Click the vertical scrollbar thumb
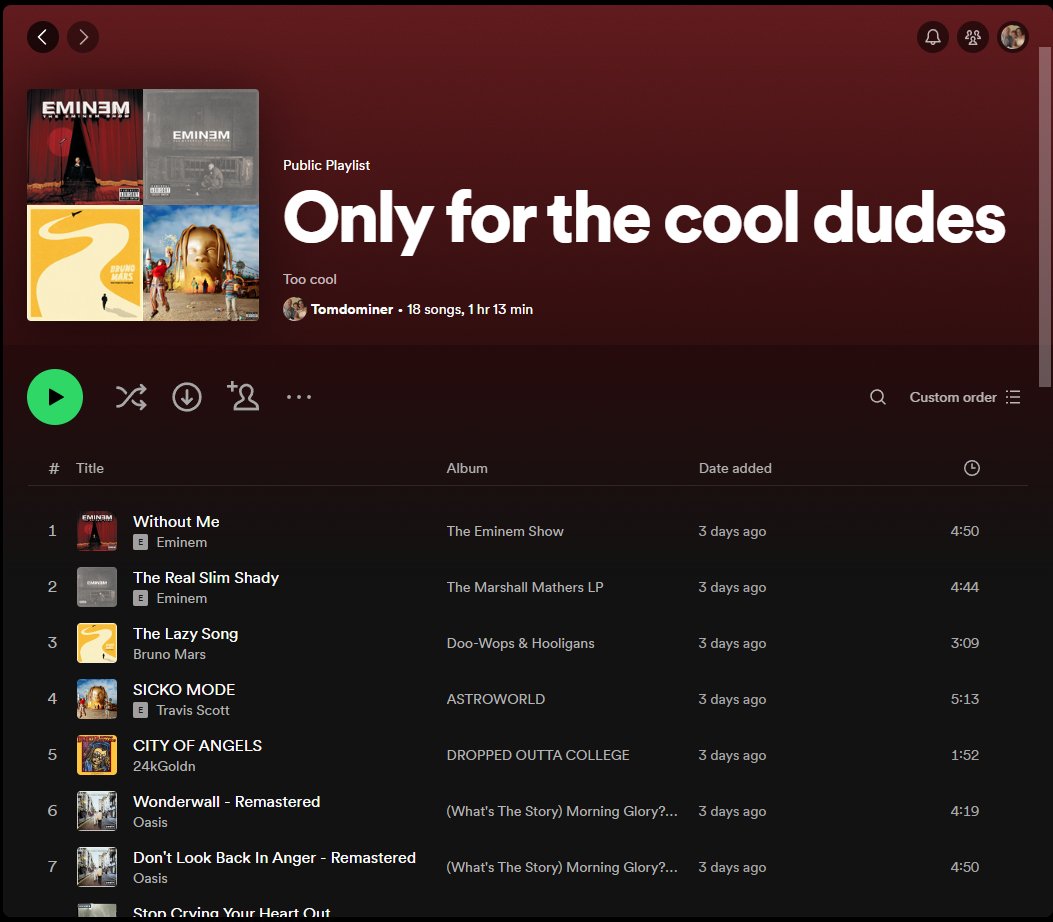1053x922 pixels. click(1044, 216)
